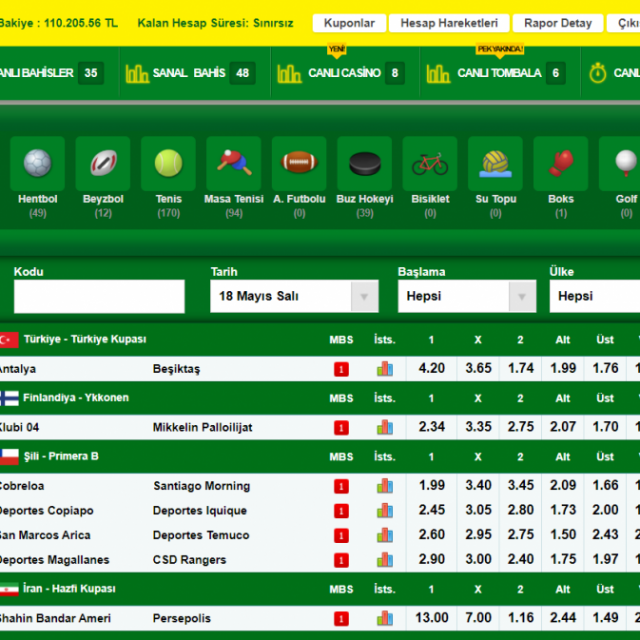
Task: Click İran - Hazfi Kupası league header
Action: [x=69, y=589]
